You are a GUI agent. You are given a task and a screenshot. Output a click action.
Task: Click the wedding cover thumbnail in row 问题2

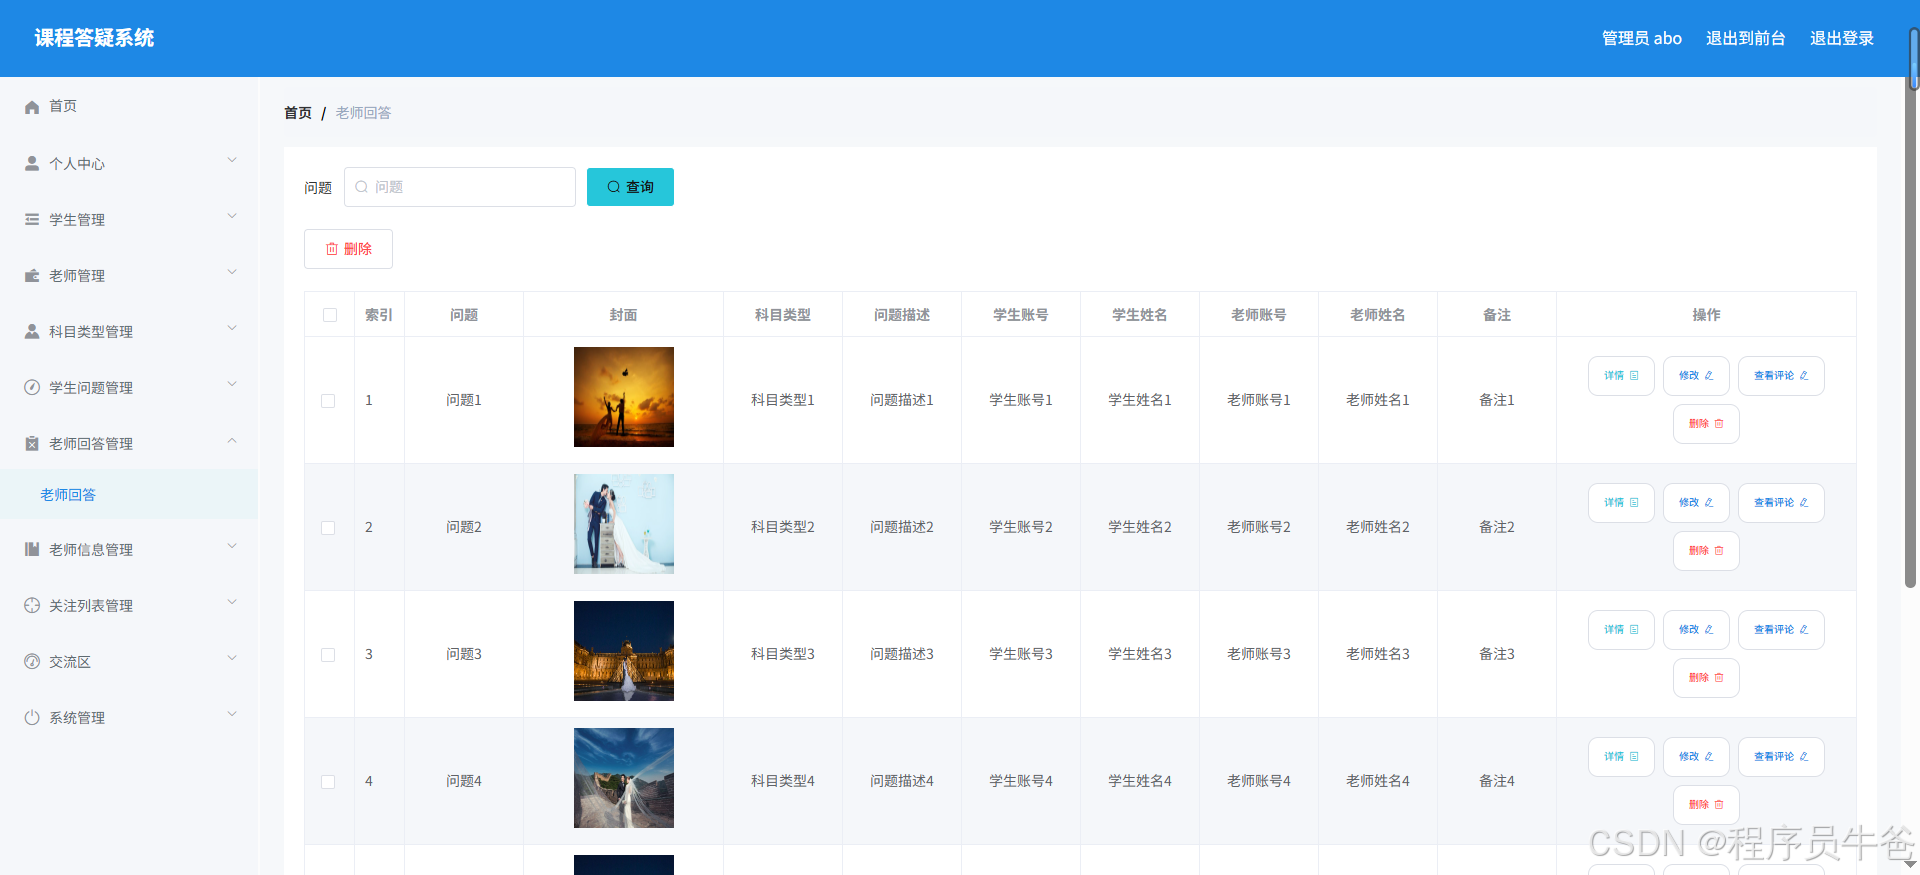(x=624, y=524)
